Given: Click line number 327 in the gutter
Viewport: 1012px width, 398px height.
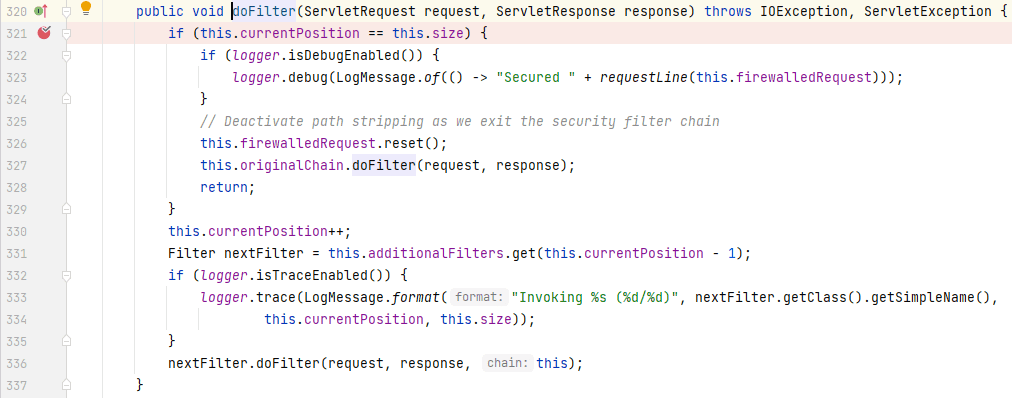Looking at the screenshot, I should click(15, 165).
